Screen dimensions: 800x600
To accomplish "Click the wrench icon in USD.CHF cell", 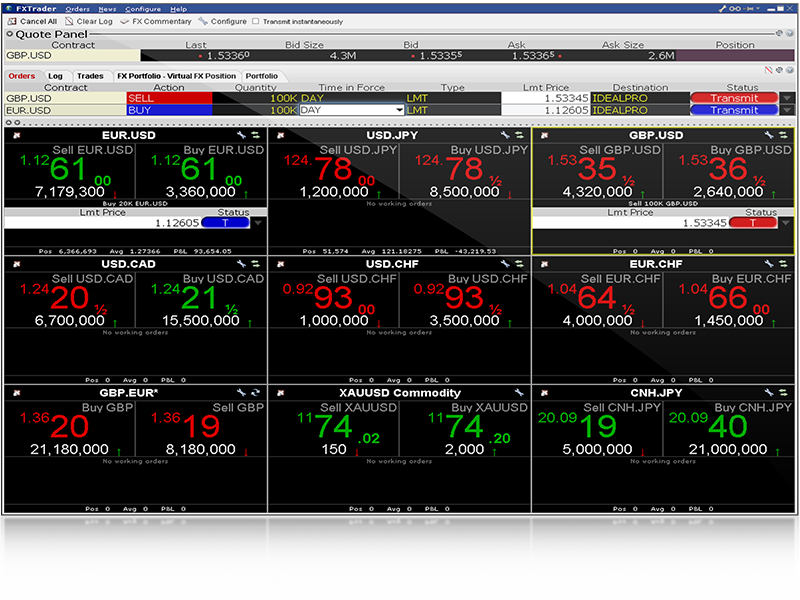I will click(x=505, y=264).
